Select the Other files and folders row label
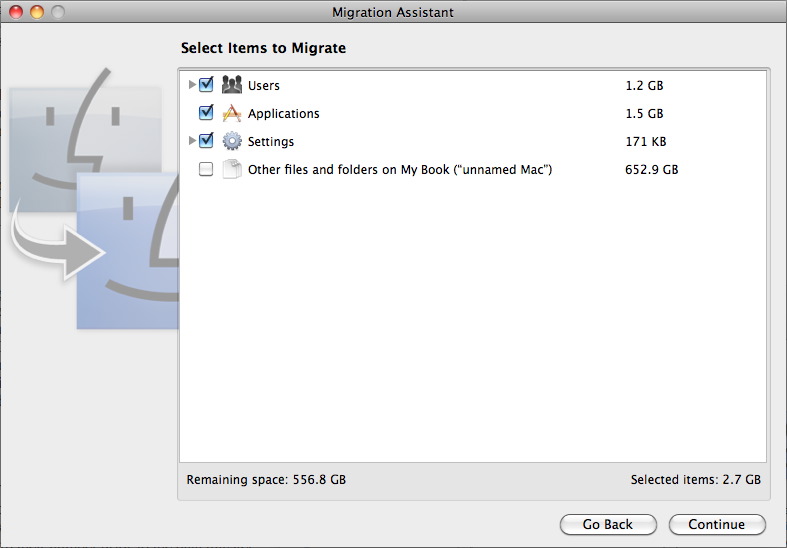Screen dimensions: 787x548 point(400,170)
